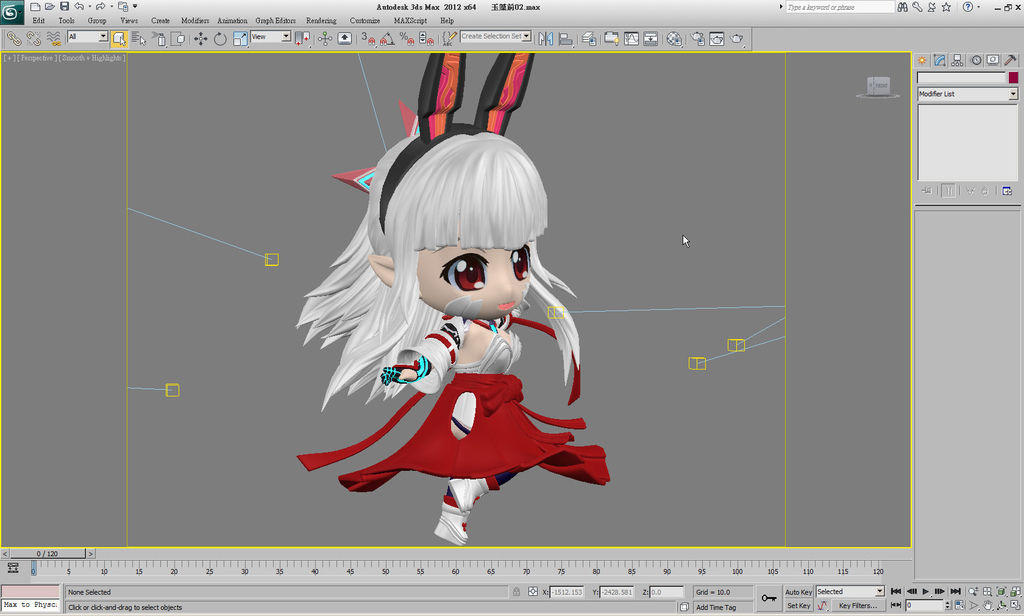Open the Graph Editors menu
This screenshot has height=616, width=1024.
pyautogui.click(x=275, y=20)
